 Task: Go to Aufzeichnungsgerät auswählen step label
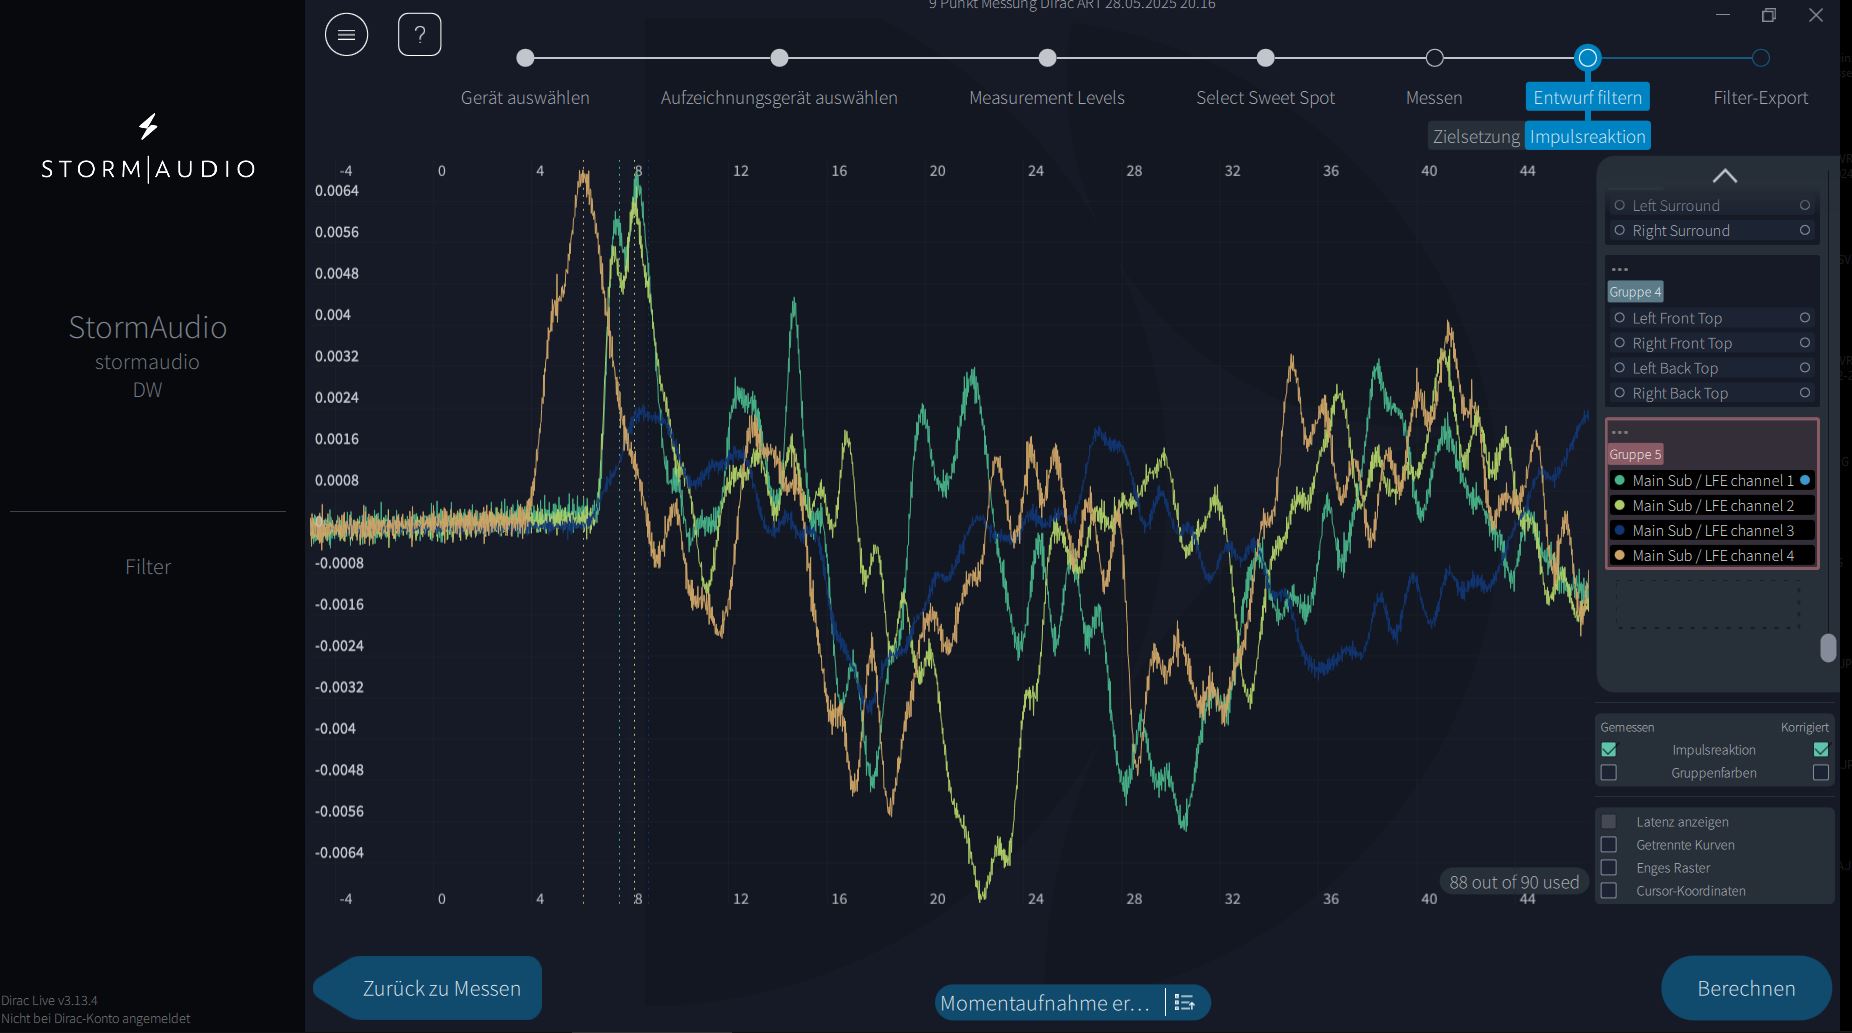point(779,97)
